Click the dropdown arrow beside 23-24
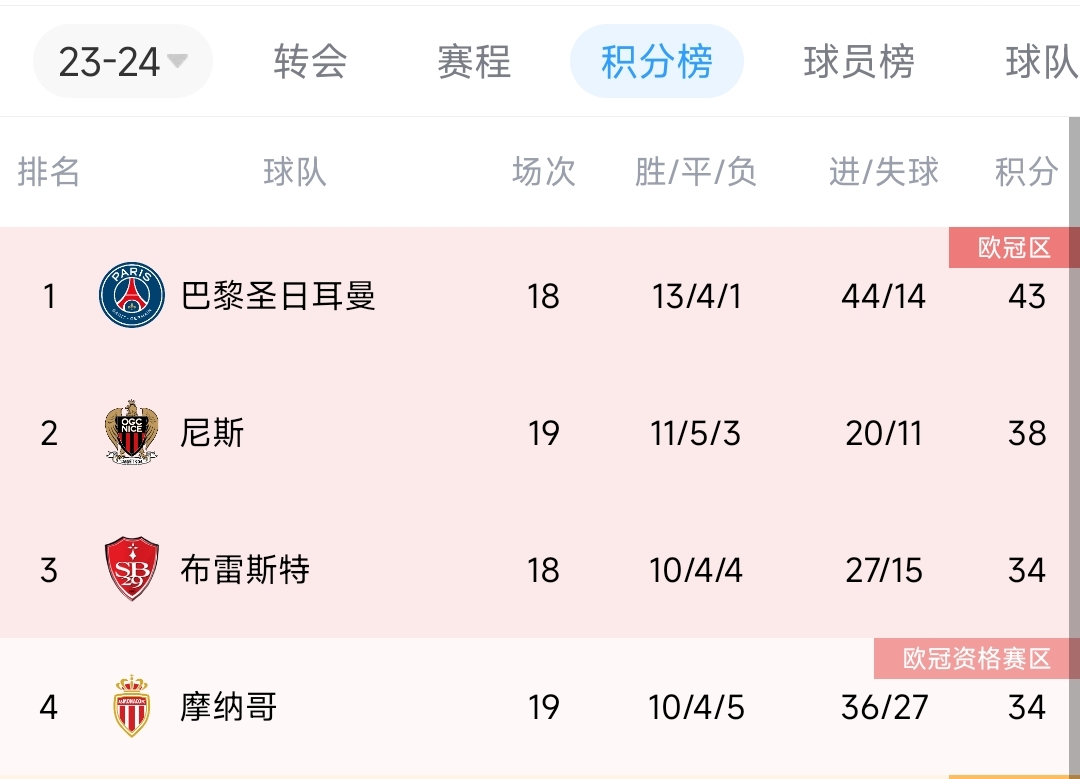 177,61
